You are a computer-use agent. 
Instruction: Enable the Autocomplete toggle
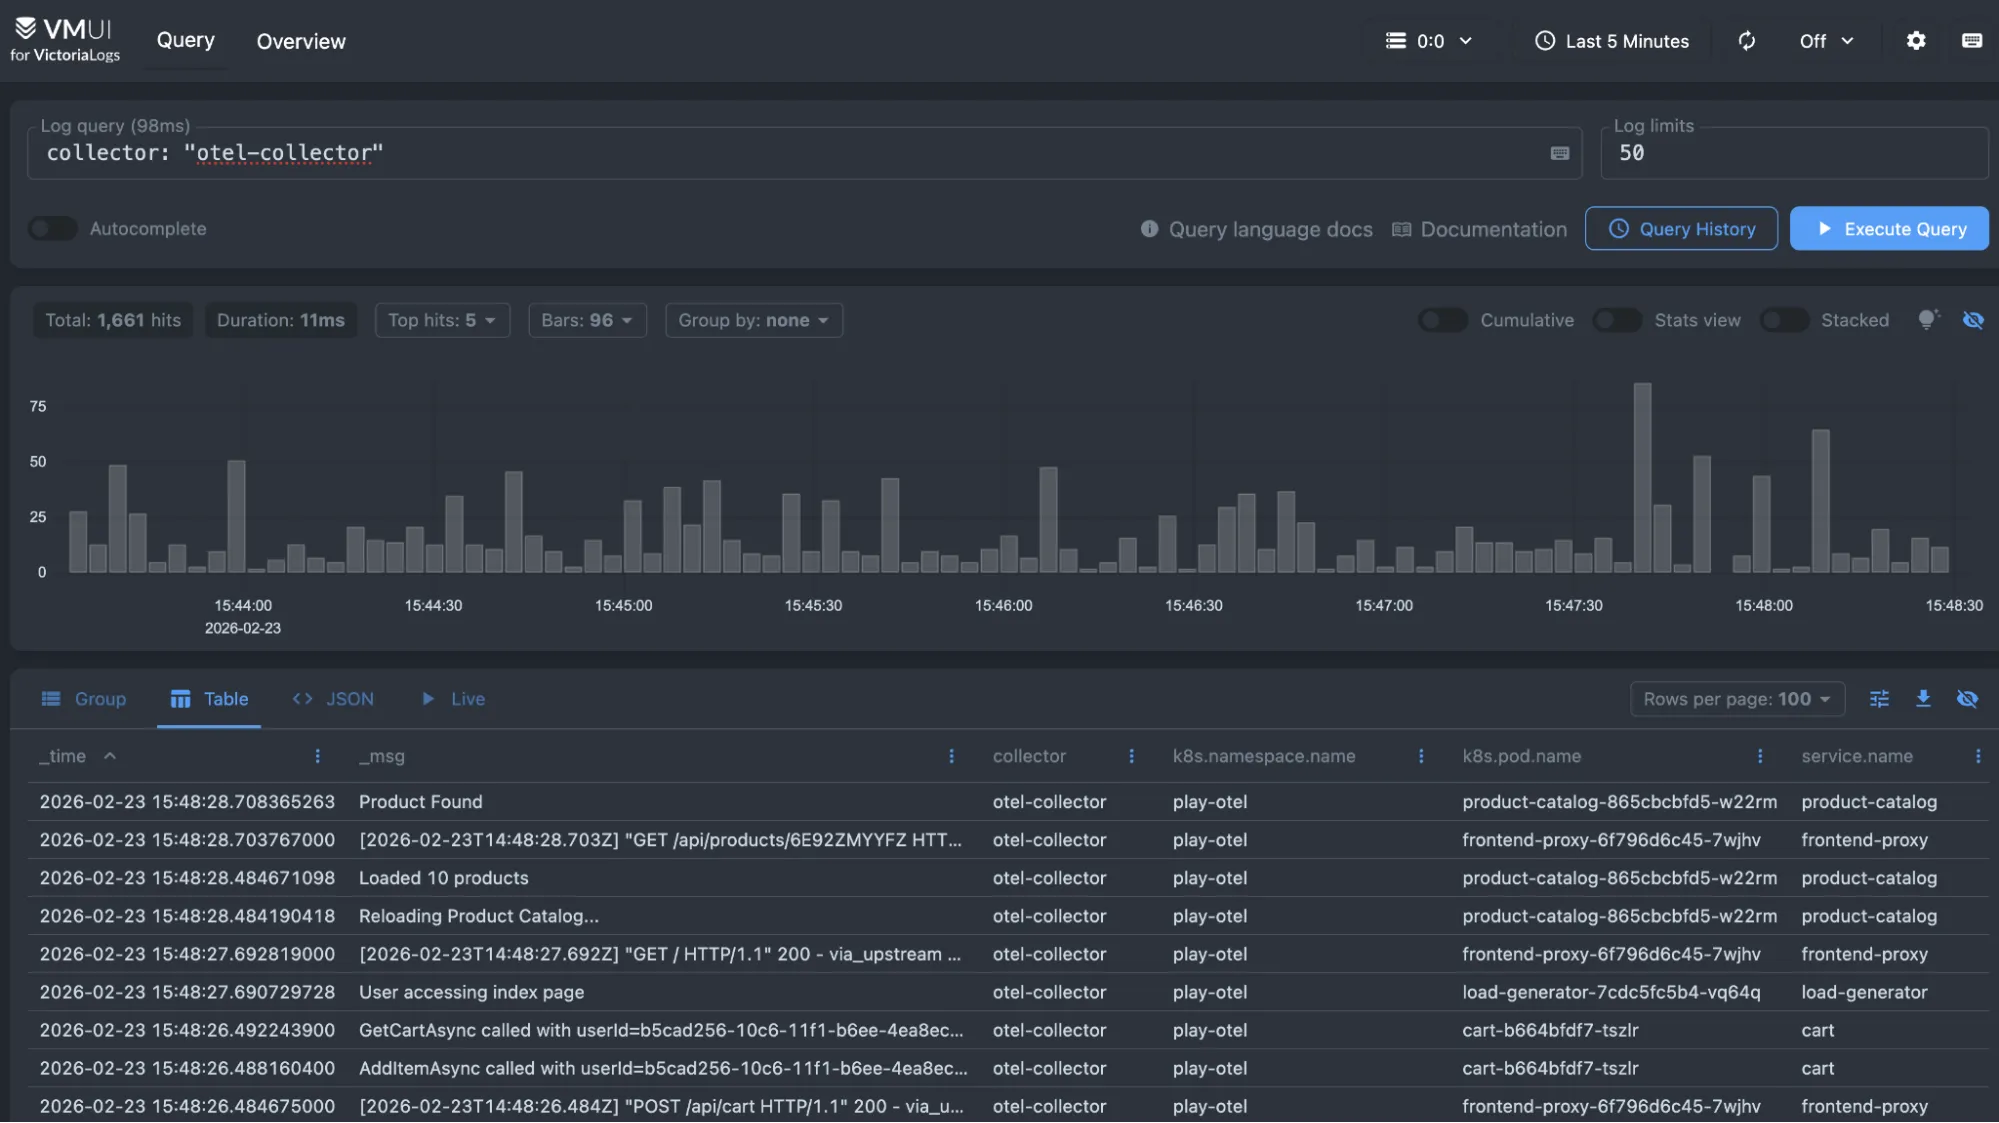[x=52, y=229]
